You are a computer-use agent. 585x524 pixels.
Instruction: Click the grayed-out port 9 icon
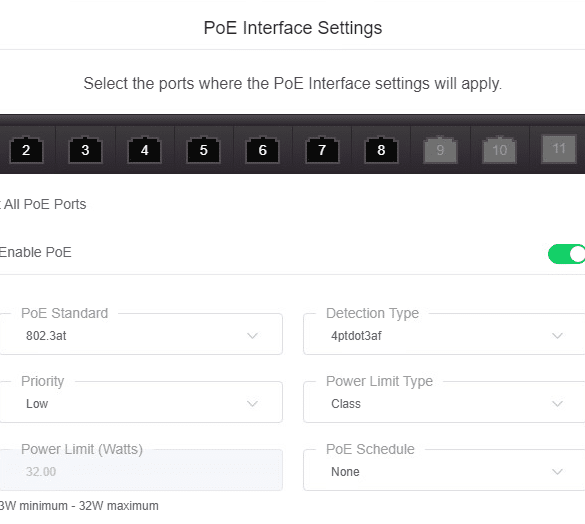440,150
